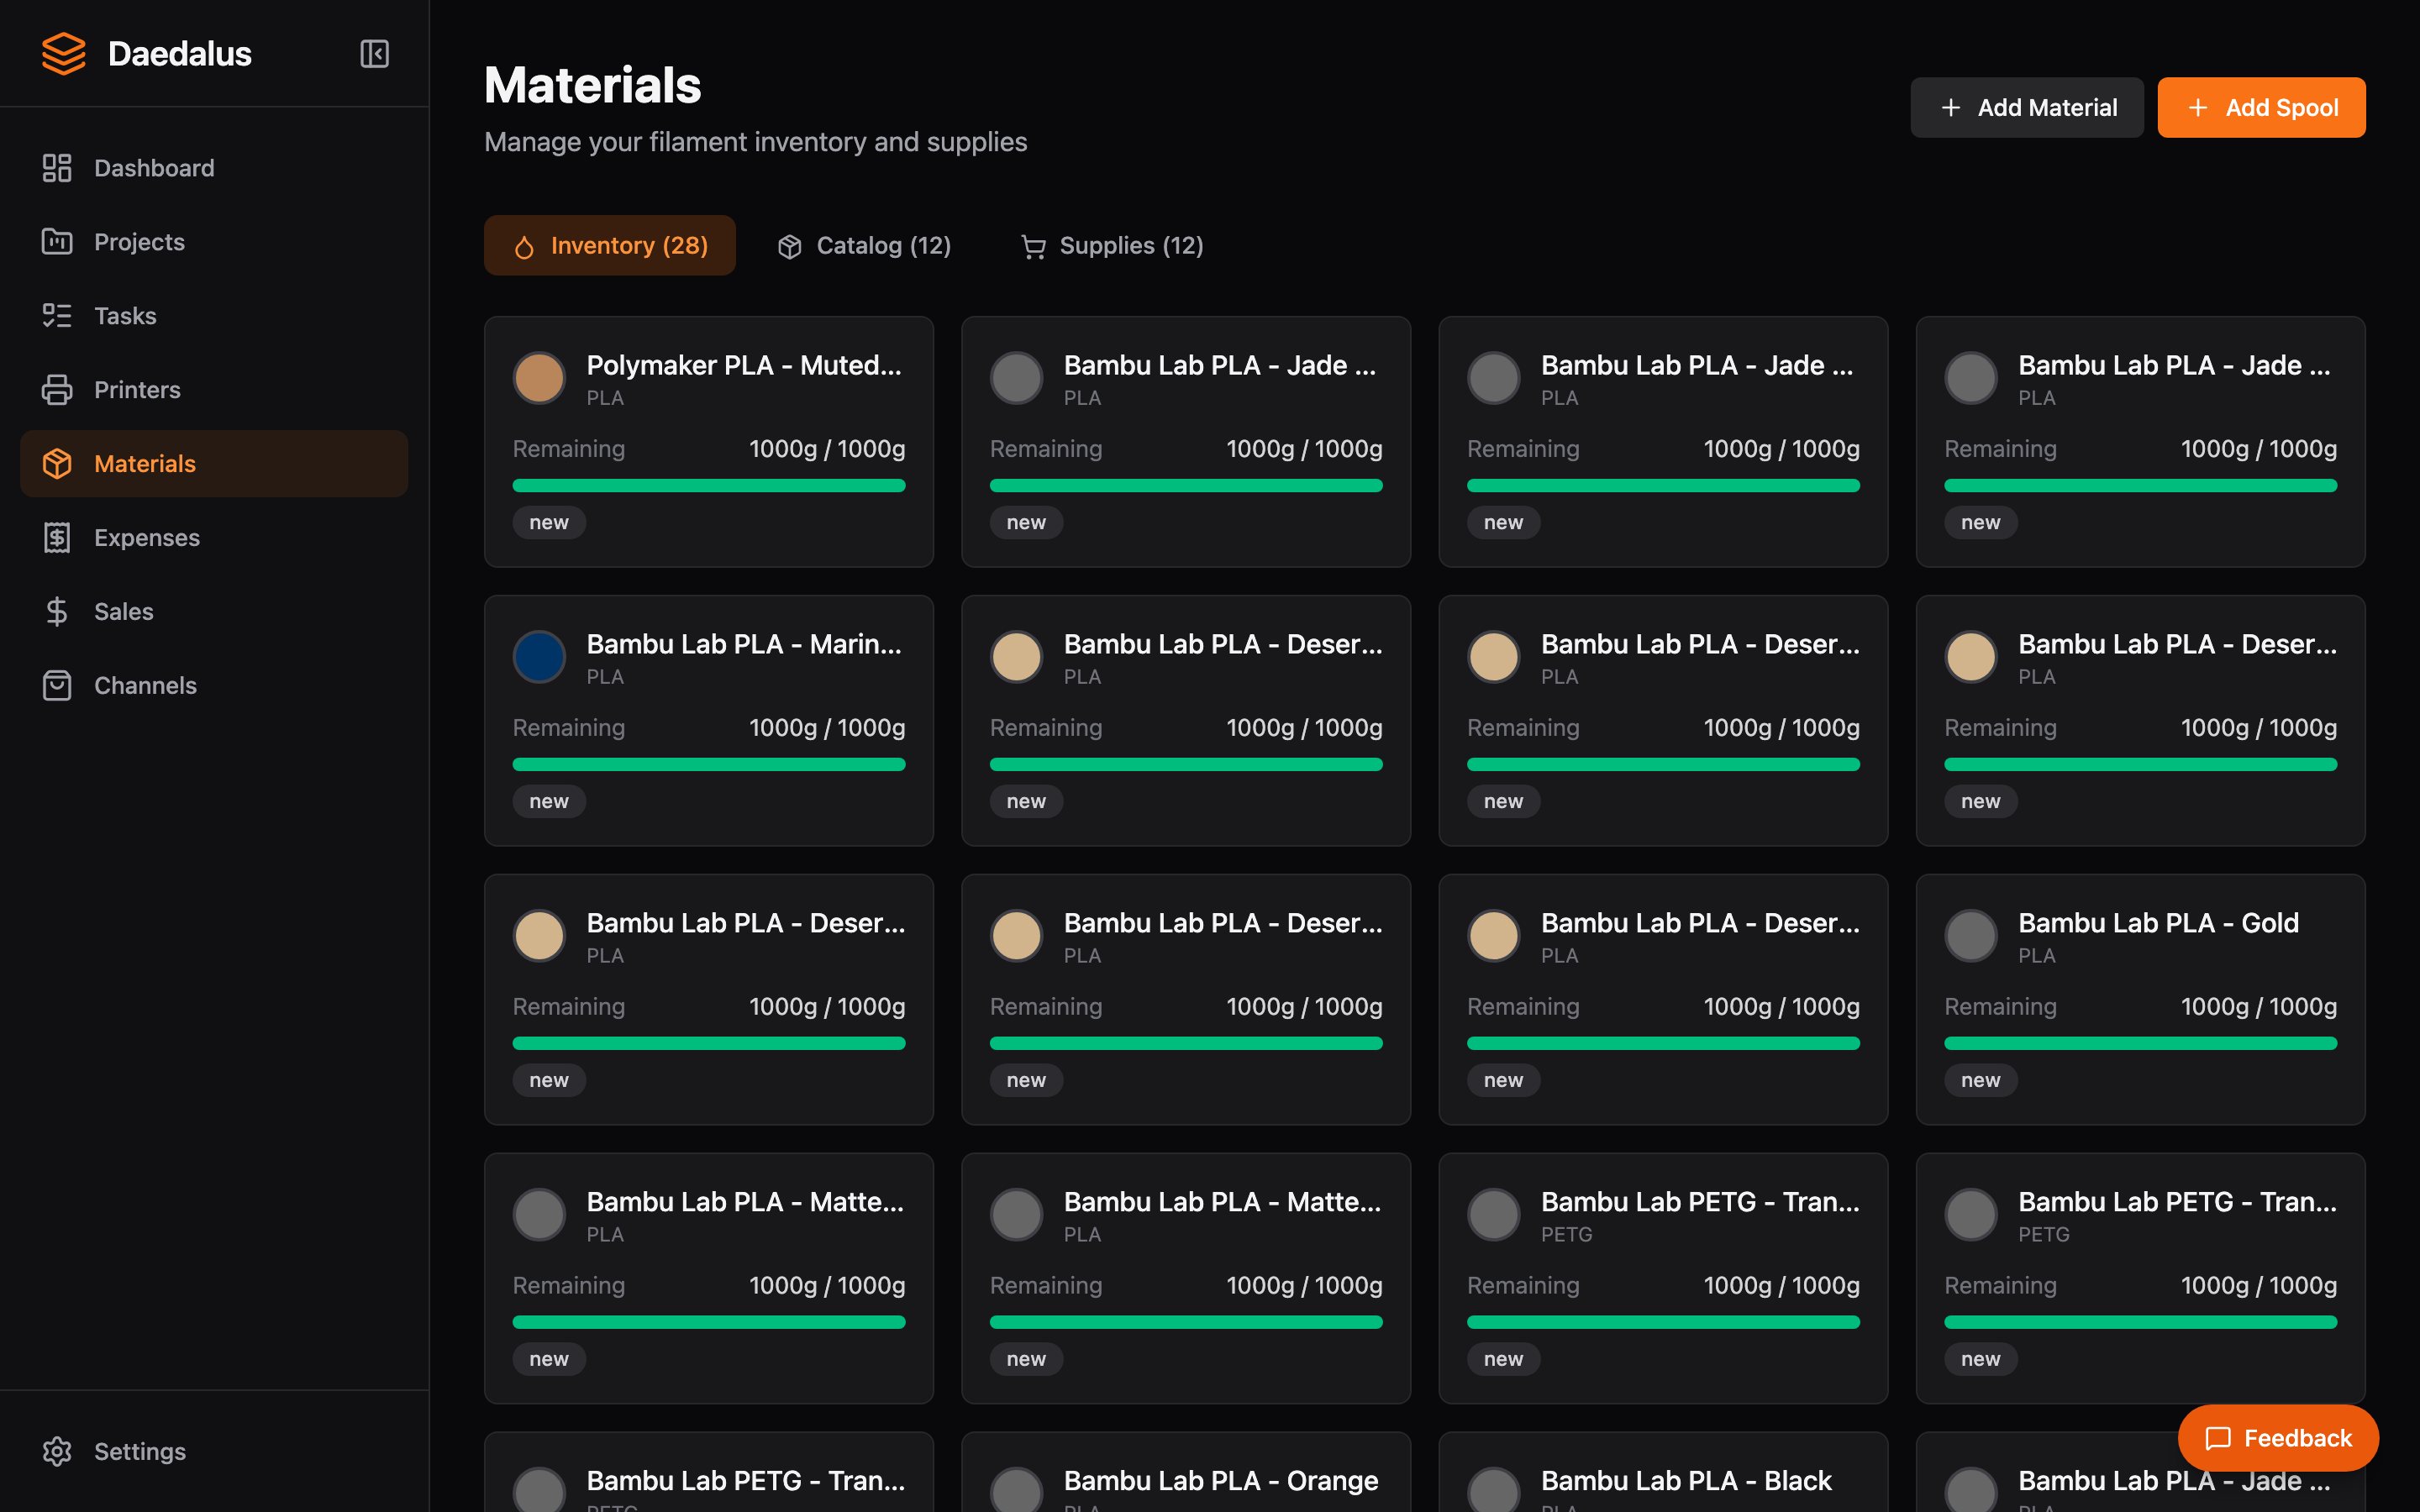Open the Supplies tab

pos(1110,245)
